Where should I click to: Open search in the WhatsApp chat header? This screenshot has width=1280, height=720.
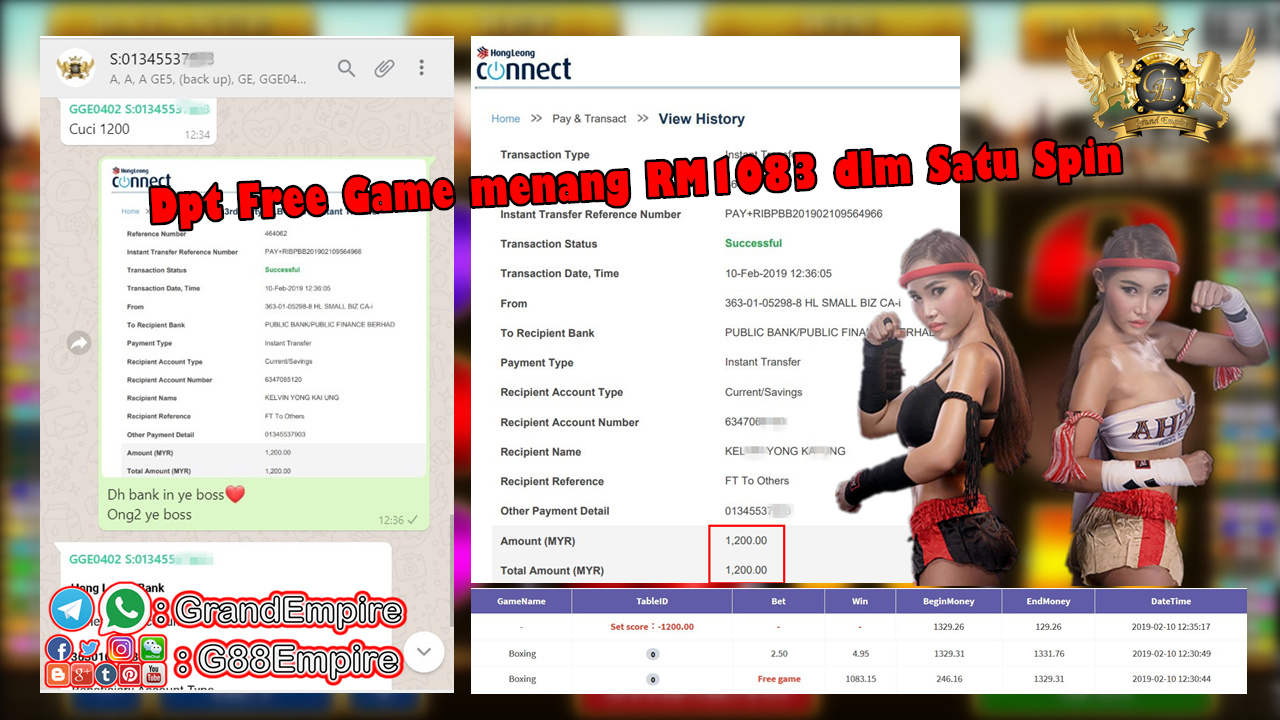[346, 68]
